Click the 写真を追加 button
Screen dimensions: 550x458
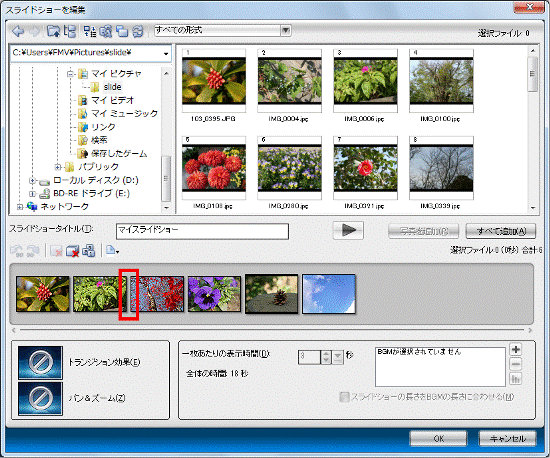pos(423,231)
